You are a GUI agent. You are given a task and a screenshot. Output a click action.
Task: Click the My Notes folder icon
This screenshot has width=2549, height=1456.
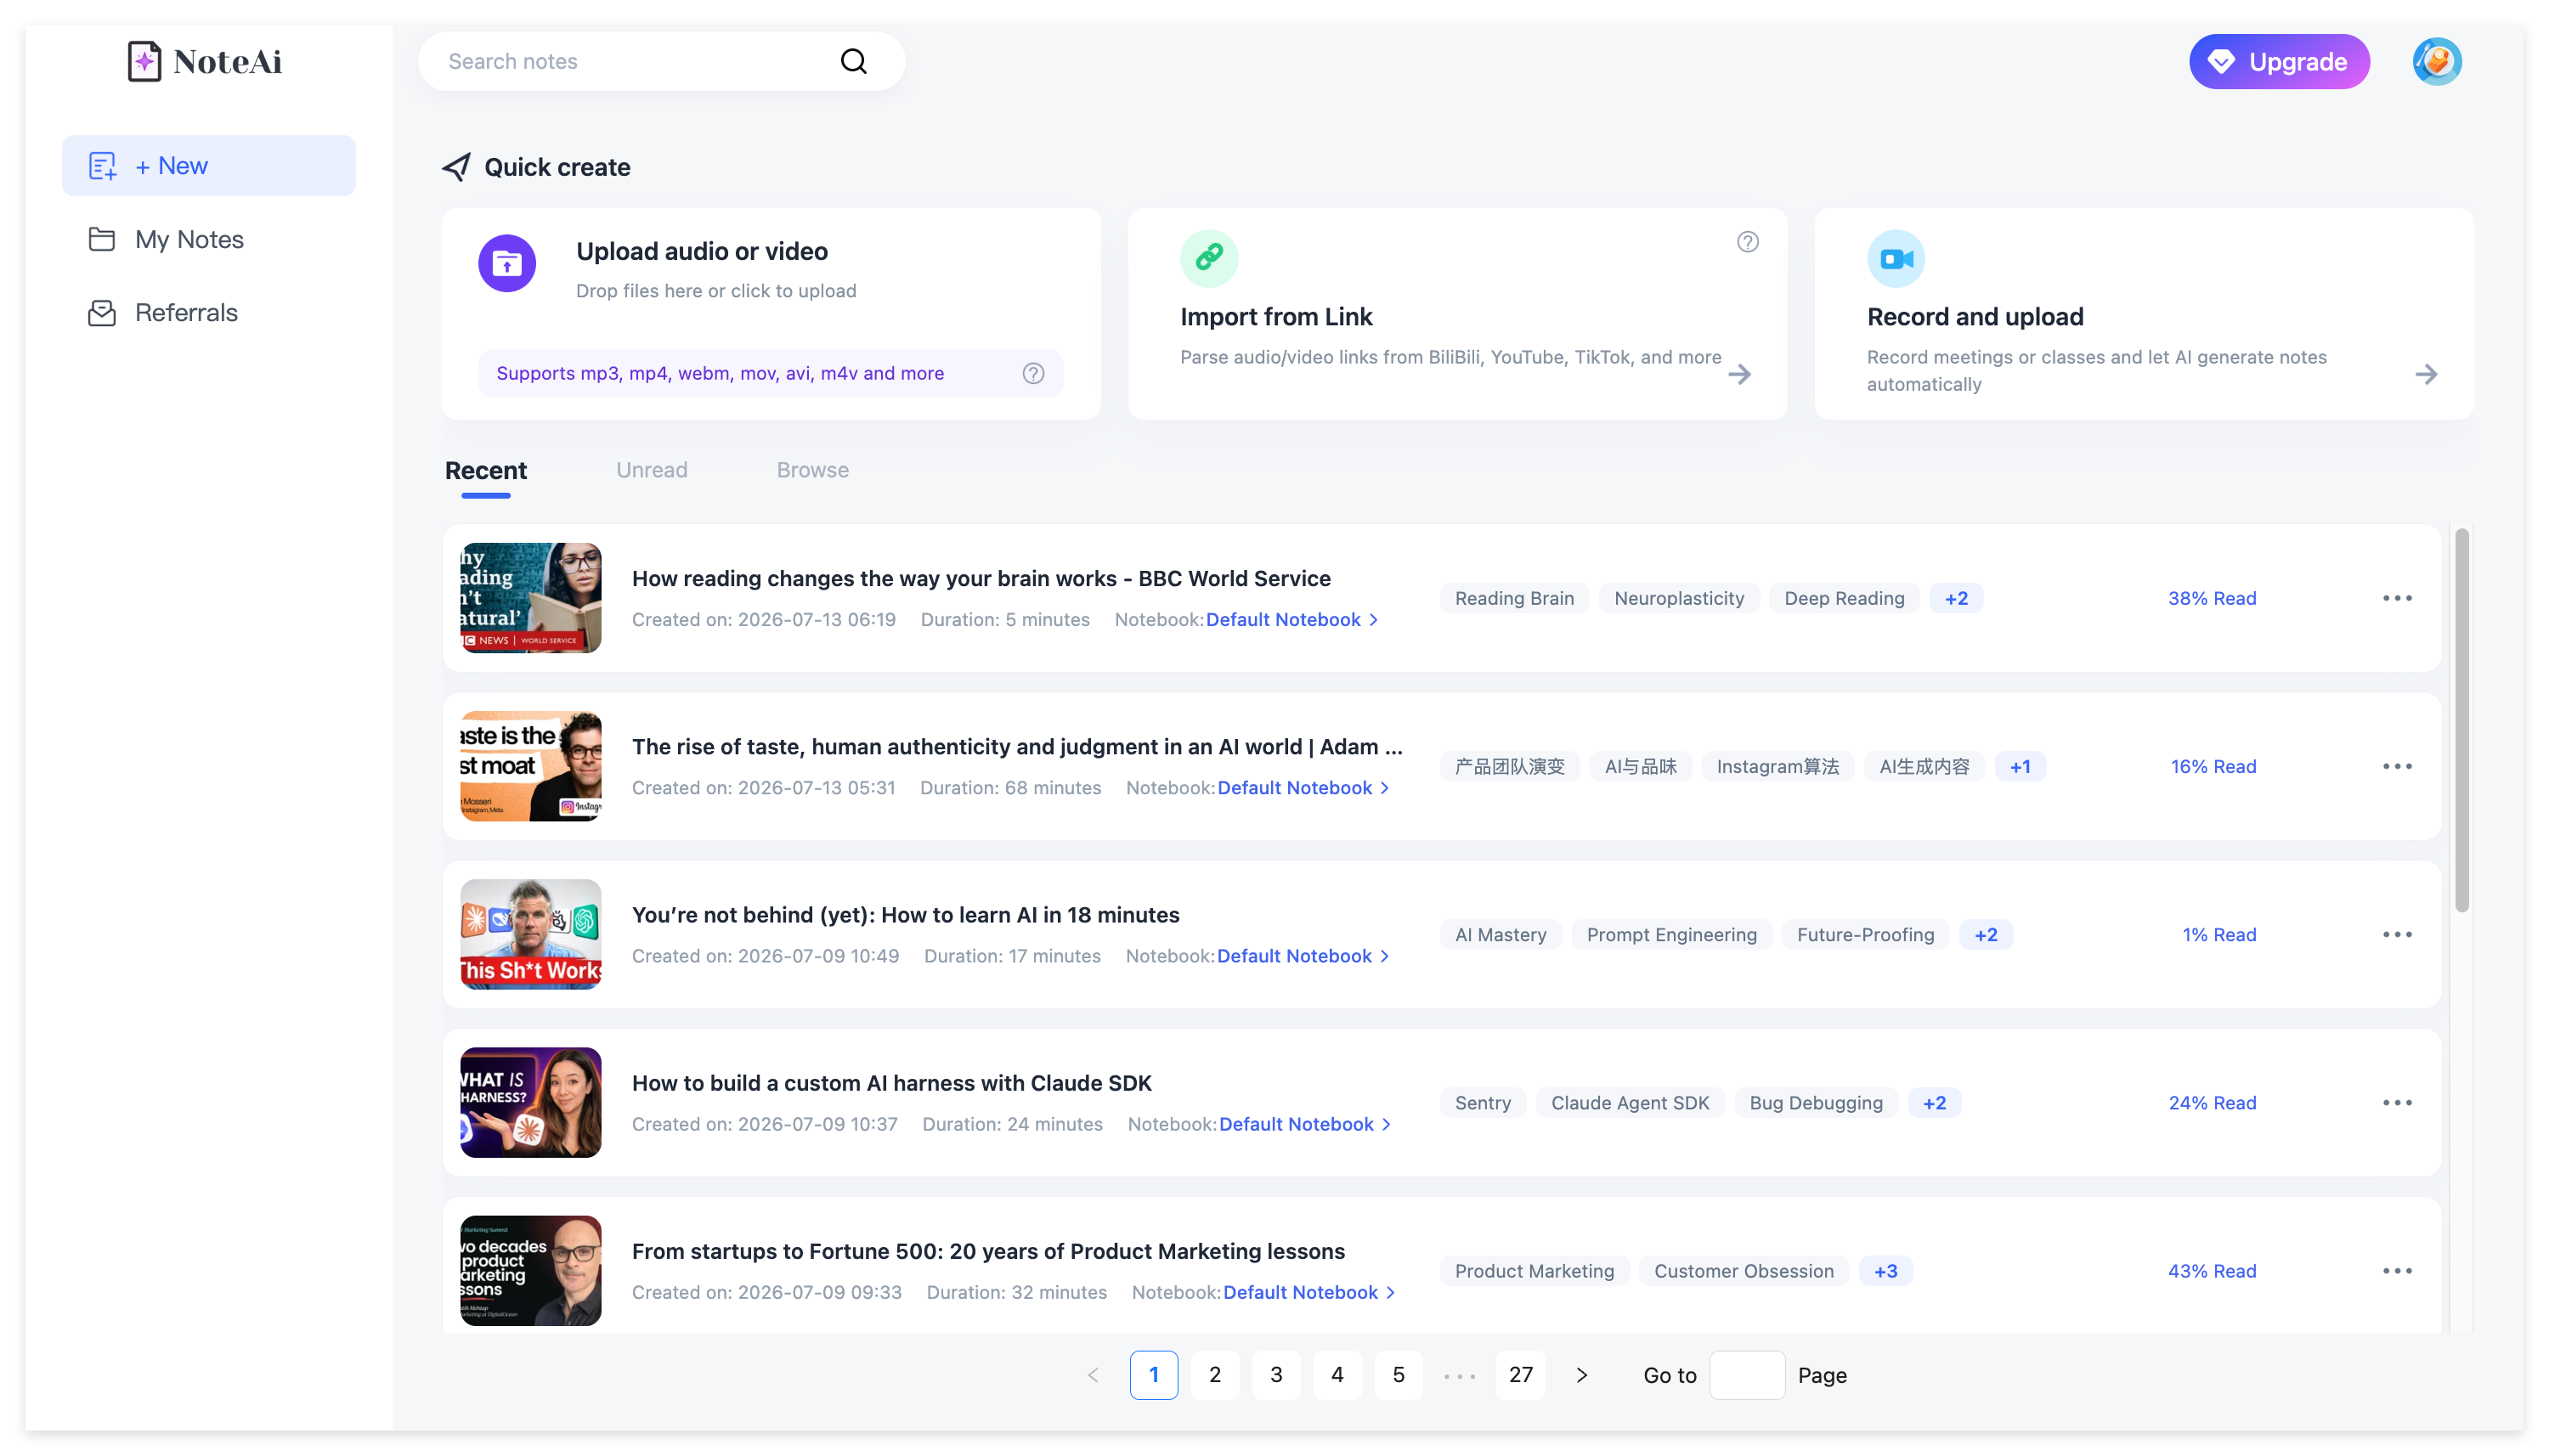pos(102,239)
